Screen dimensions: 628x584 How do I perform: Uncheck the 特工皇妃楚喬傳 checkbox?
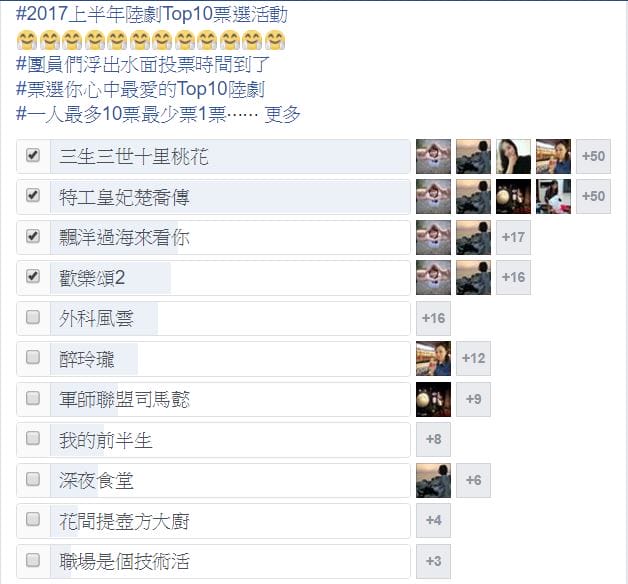pyautogui.click(x=33, y=195)
